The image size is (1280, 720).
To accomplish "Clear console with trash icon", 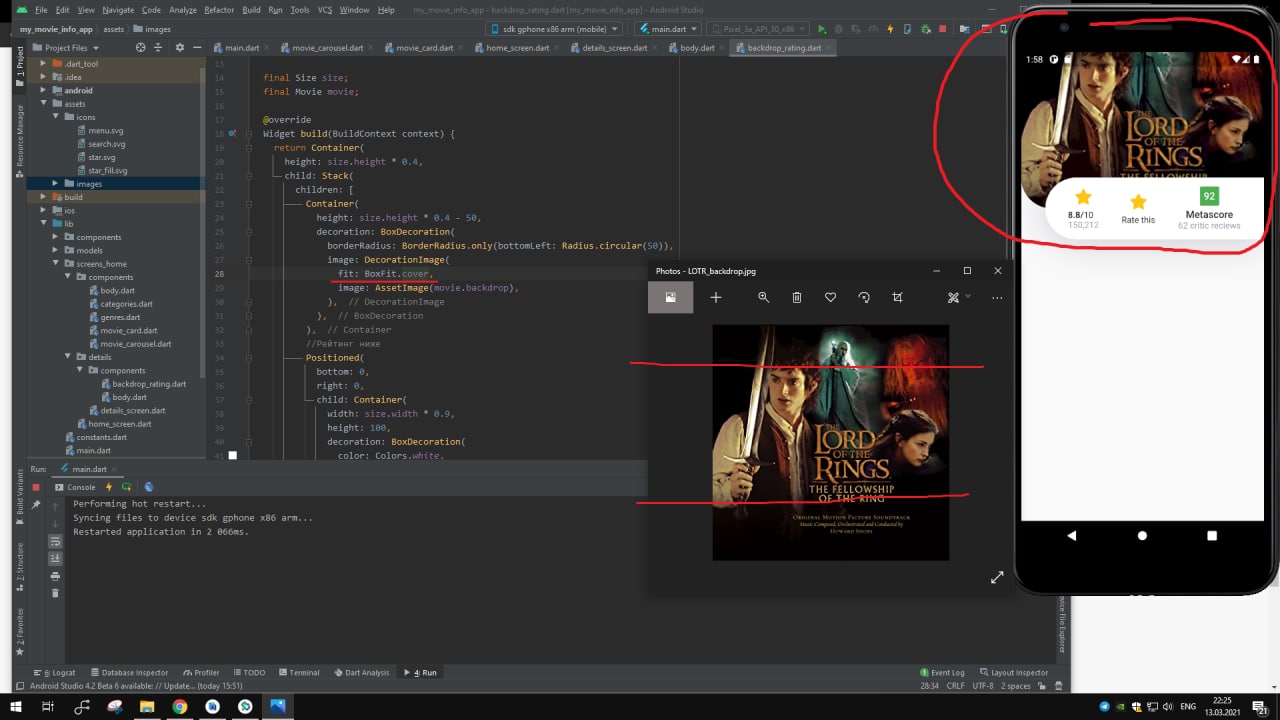I will pyautogui.click(x=55, y=593).
